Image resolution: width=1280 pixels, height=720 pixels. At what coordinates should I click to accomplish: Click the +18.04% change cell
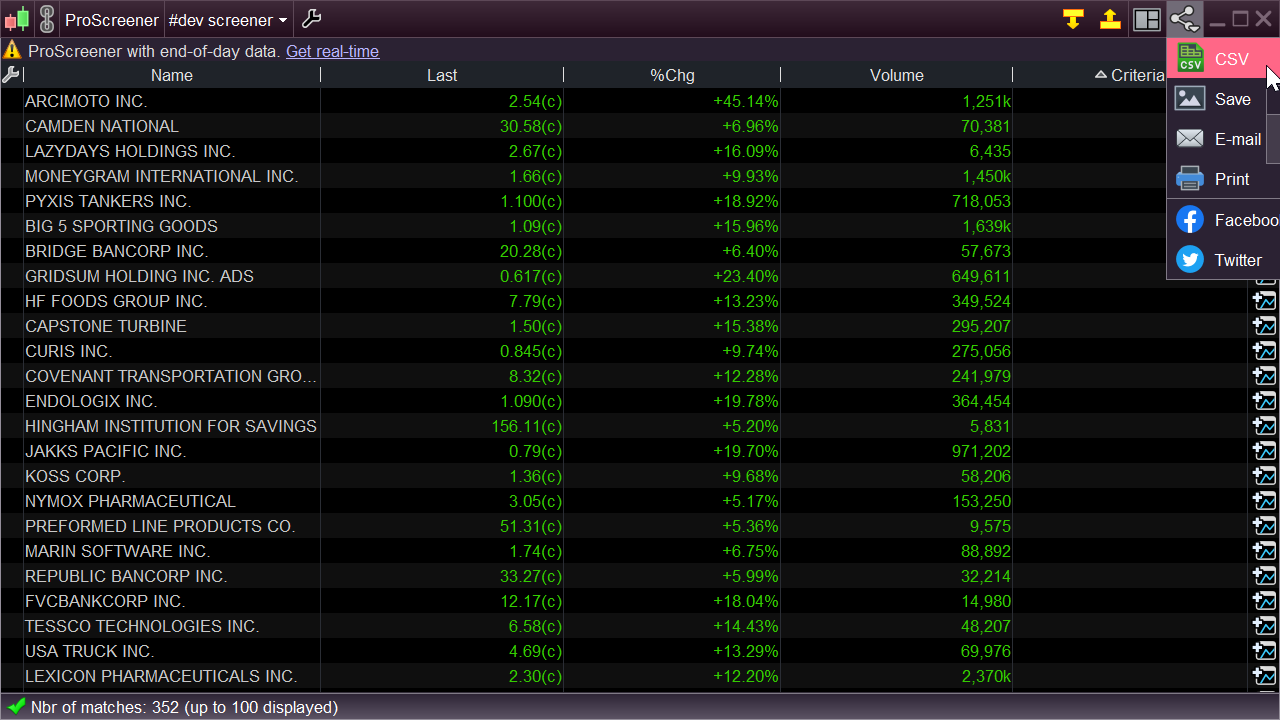(745, 601)
